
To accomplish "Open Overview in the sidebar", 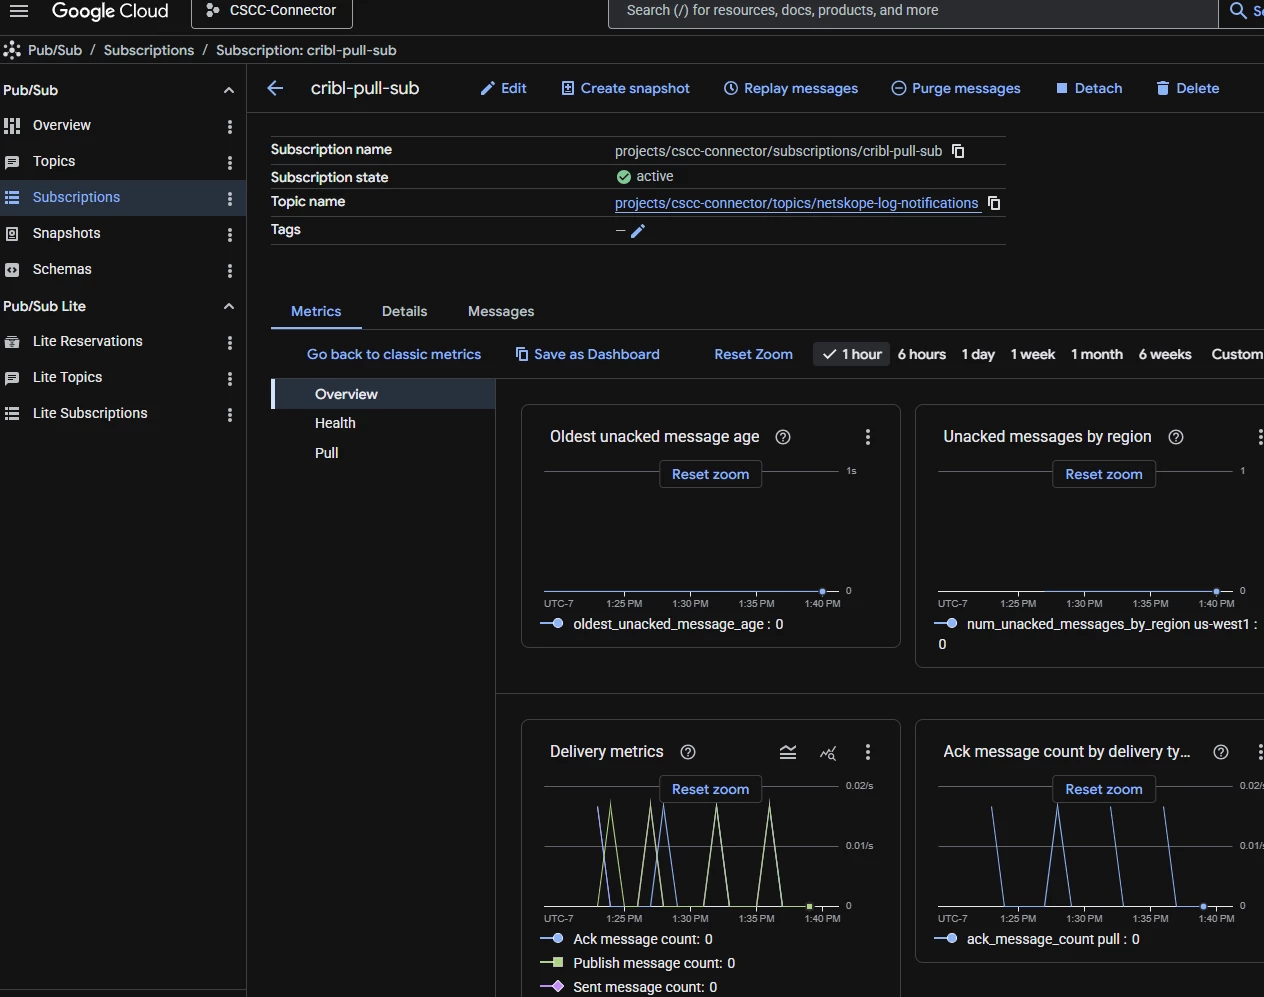I will click(62, 125).
